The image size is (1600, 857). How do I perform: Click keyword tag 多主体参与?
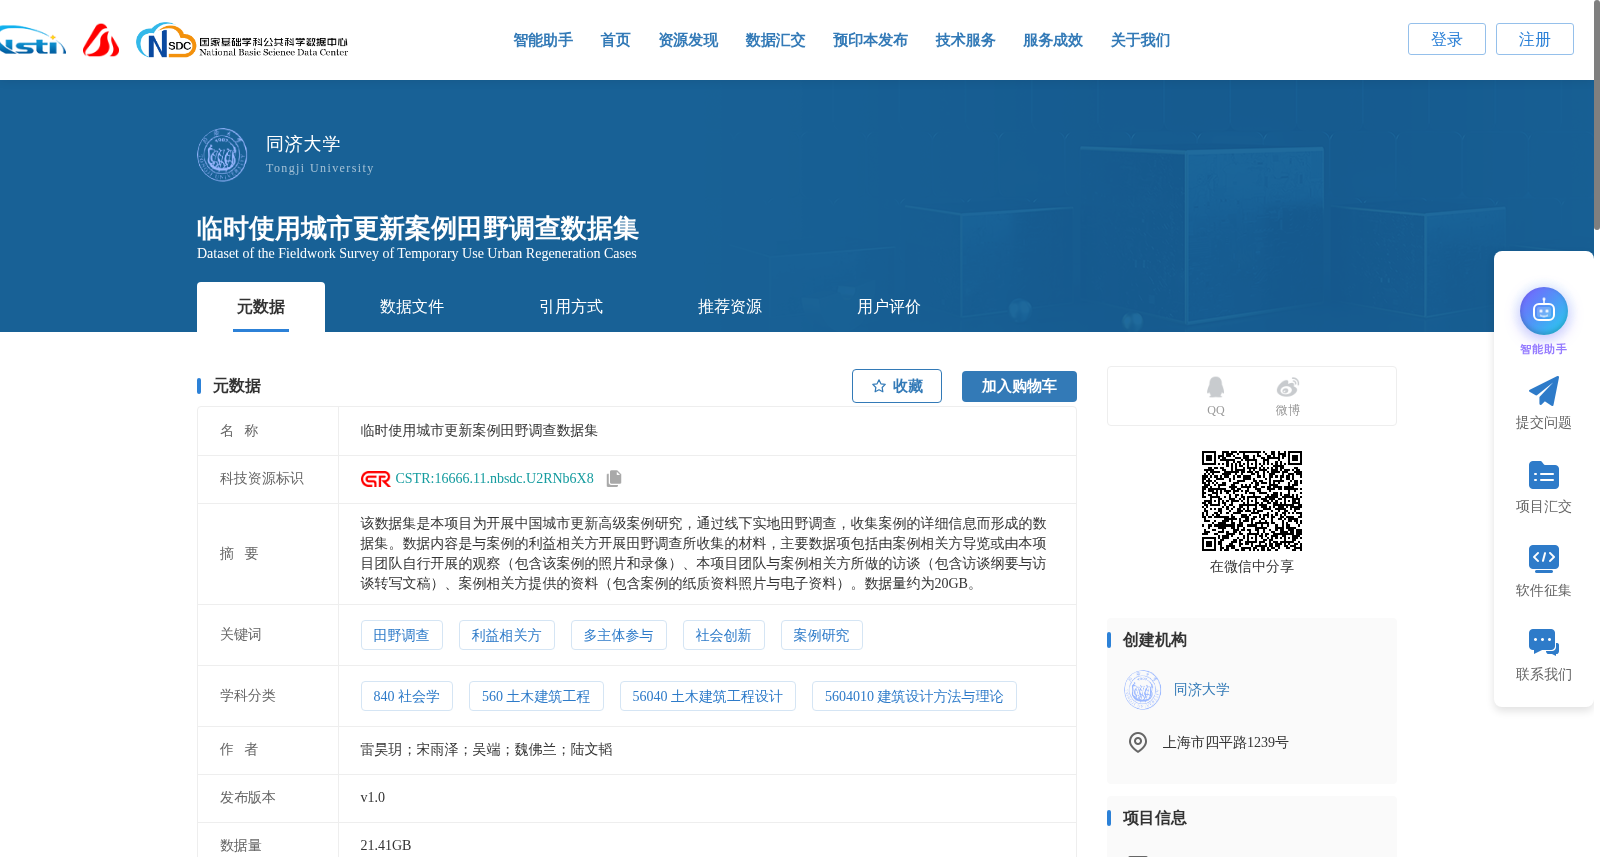click(x=618, y=635)
